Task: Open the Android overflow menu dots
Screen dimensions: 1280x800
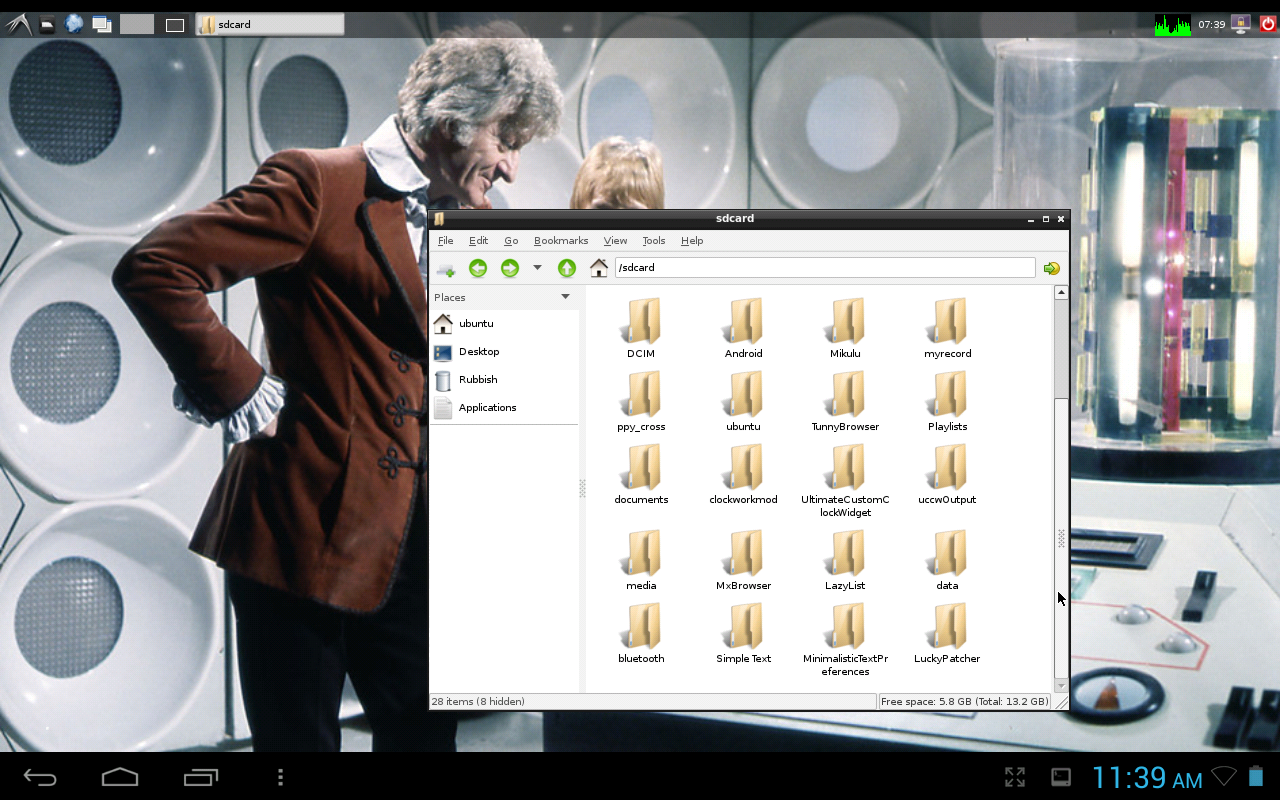Action: point(280,777)
